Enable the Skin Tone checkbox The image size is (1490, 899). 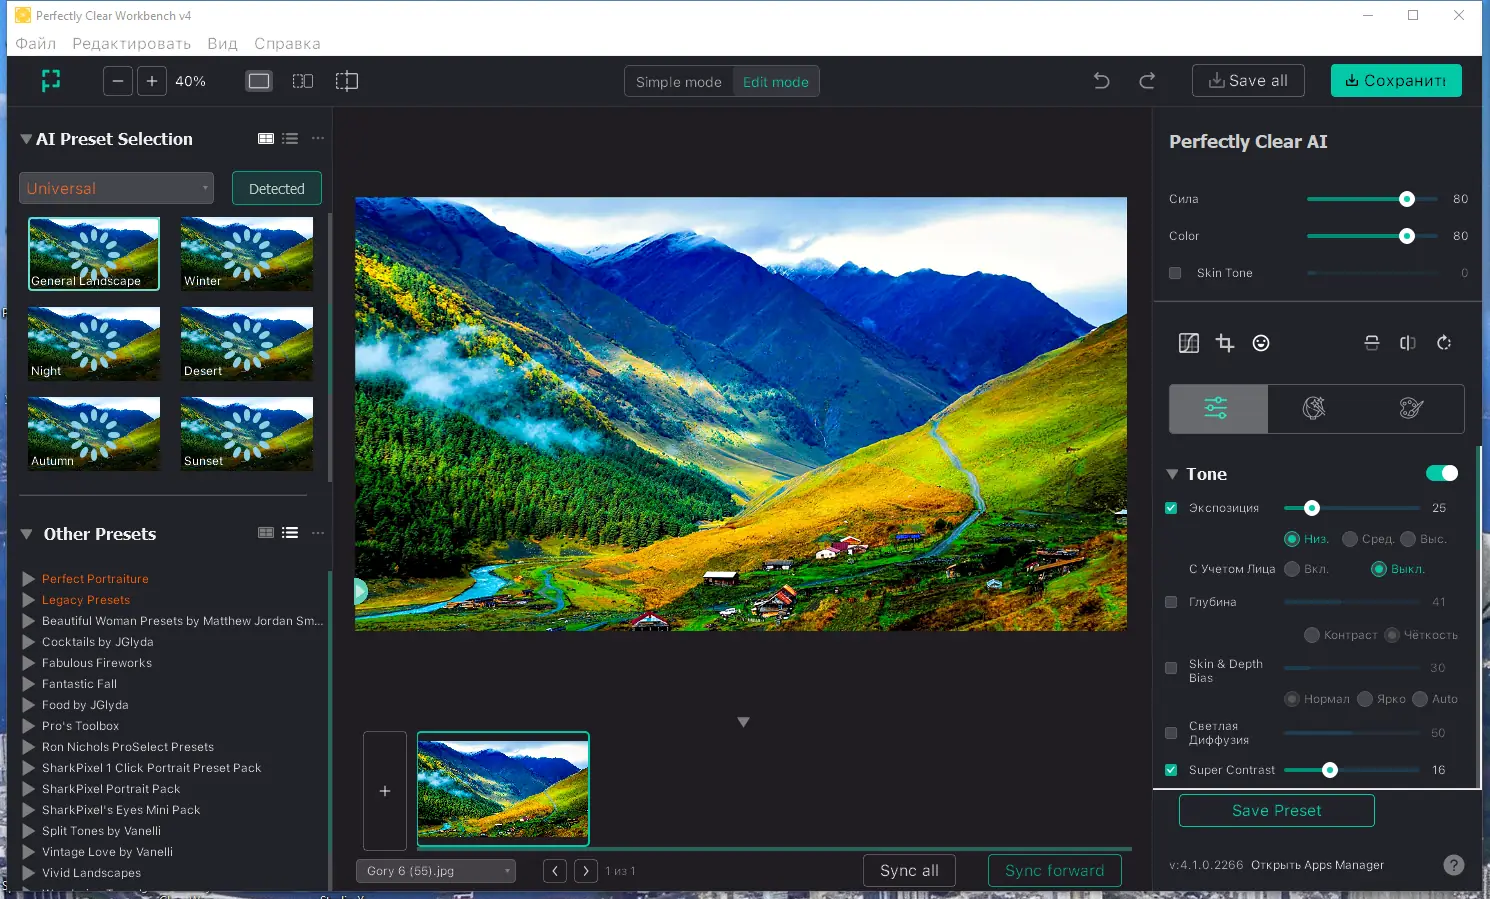pyautogui.click(x=1175, y=273)
